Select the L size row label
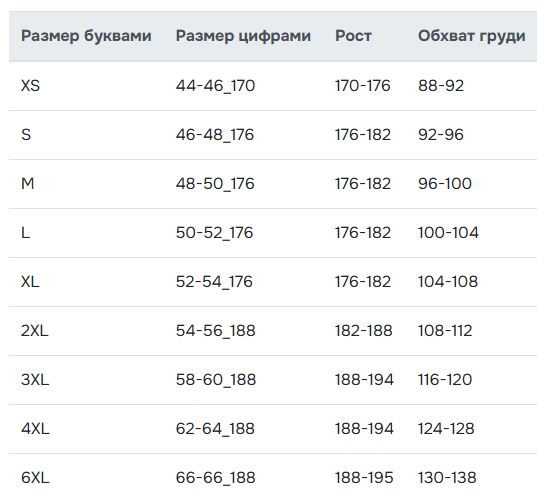The width and height of the screenshot is (537, 502). 25,233
